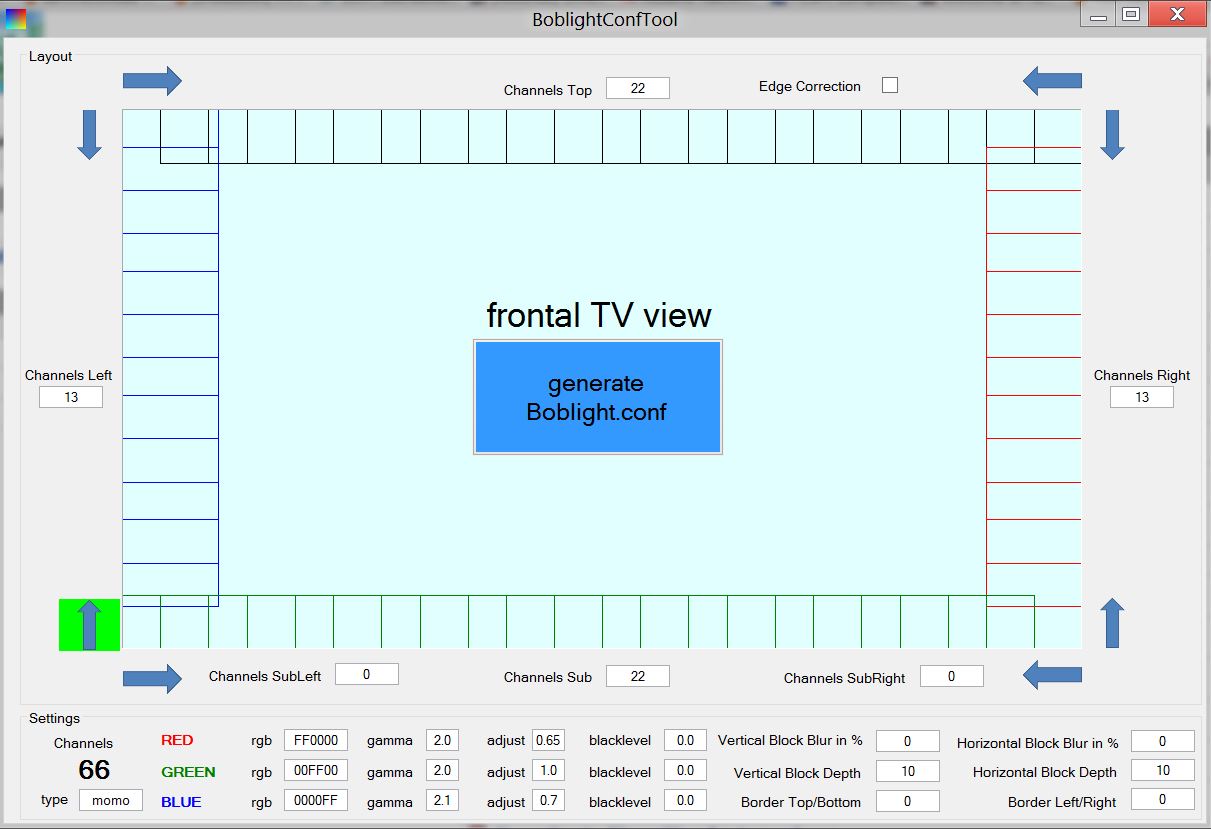Image resolution: width=1211 pixels, height=829 pixels.
Task: Click the GREEN blacklevel field
Action: (x=685, y=770)
